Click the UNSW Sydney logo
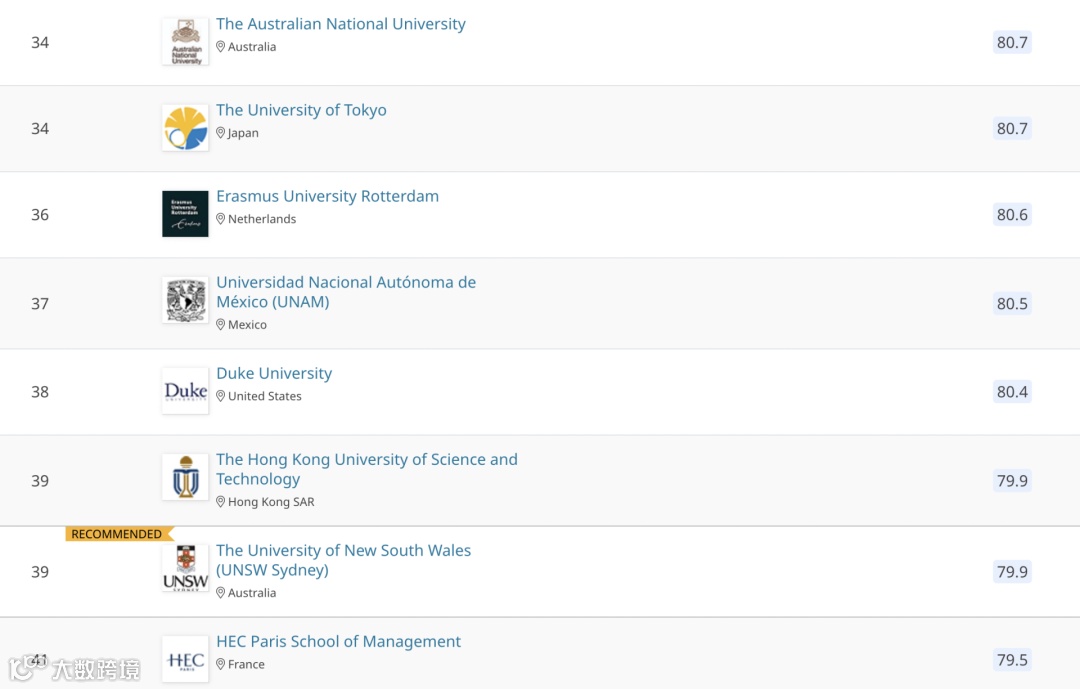 tap(185, 568)
